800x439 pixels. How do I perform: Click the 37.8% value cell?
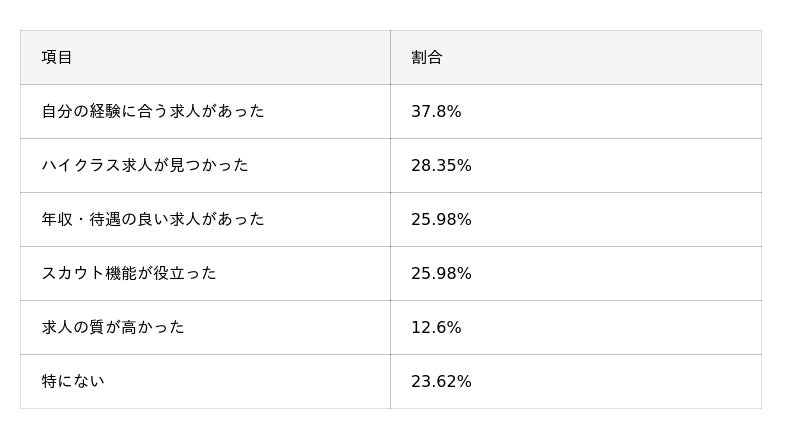(x=436, y=111)
